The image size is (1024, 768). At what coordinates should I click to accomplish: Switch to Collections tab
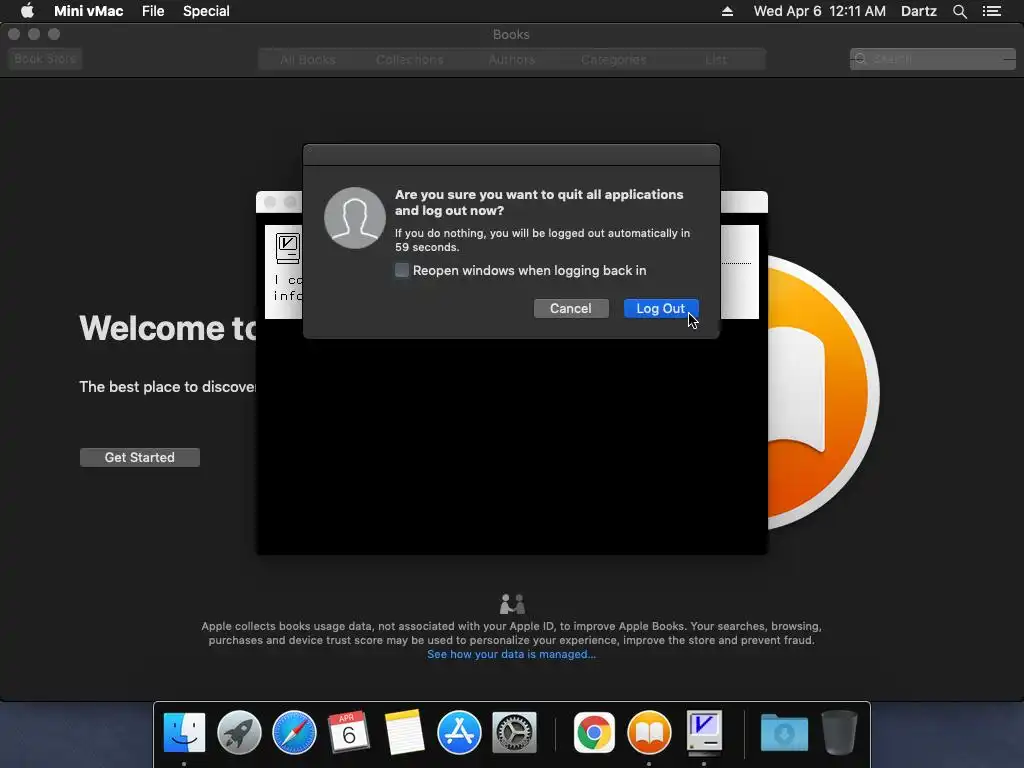point(409,59)
